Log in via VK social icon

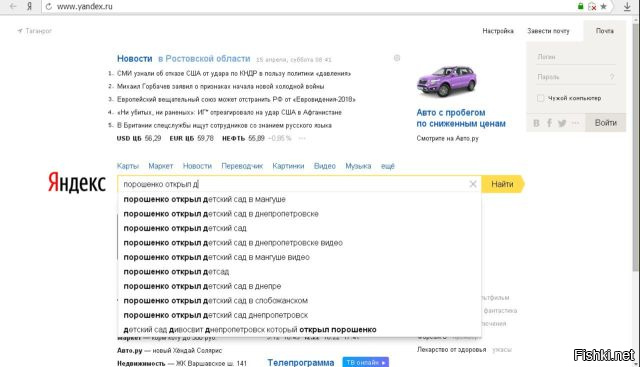click(x=536, y=123)
